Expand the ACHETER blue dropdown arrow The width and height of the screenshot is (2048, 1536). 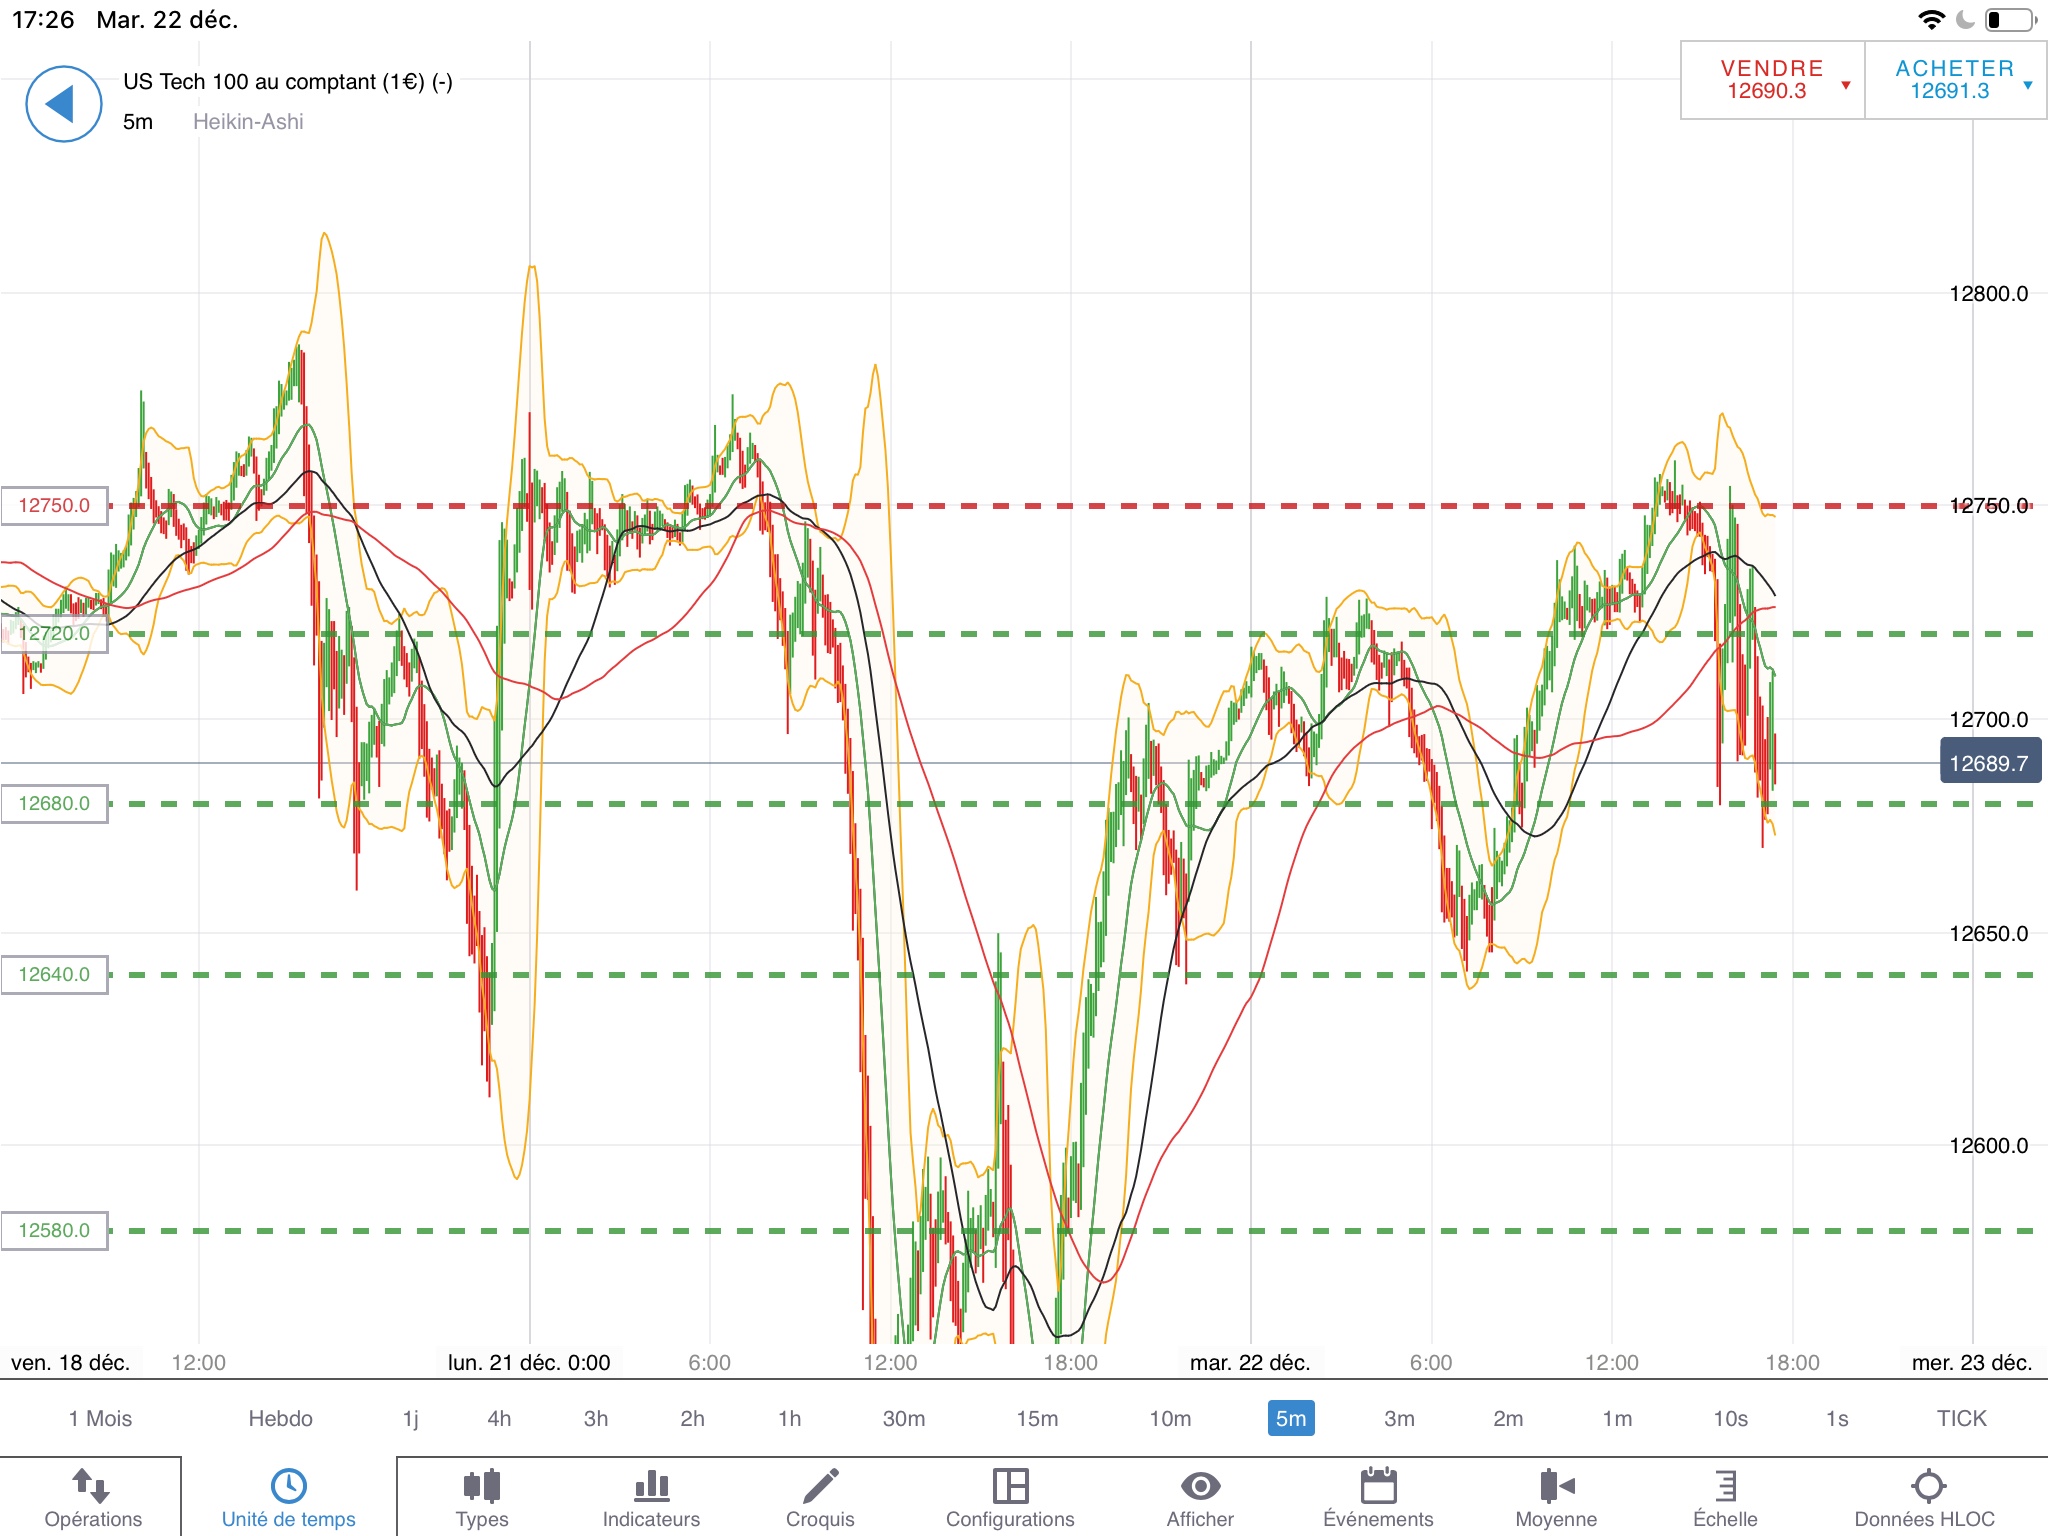click(2028, 85)
